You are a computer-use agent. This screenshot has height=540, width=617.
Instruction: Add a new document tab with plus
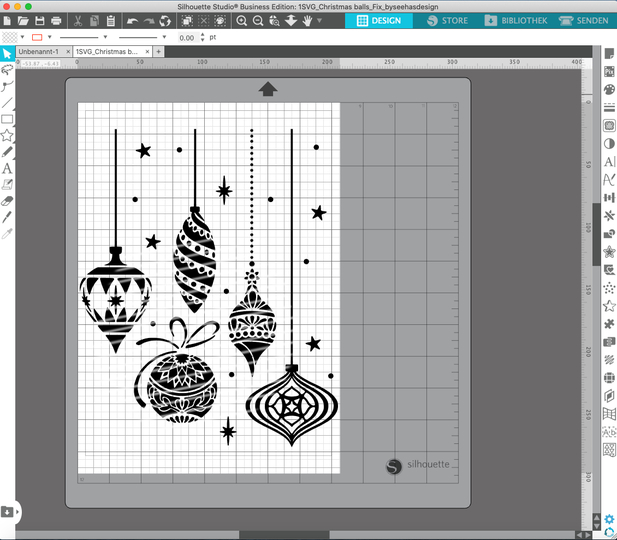coord(159,52)
